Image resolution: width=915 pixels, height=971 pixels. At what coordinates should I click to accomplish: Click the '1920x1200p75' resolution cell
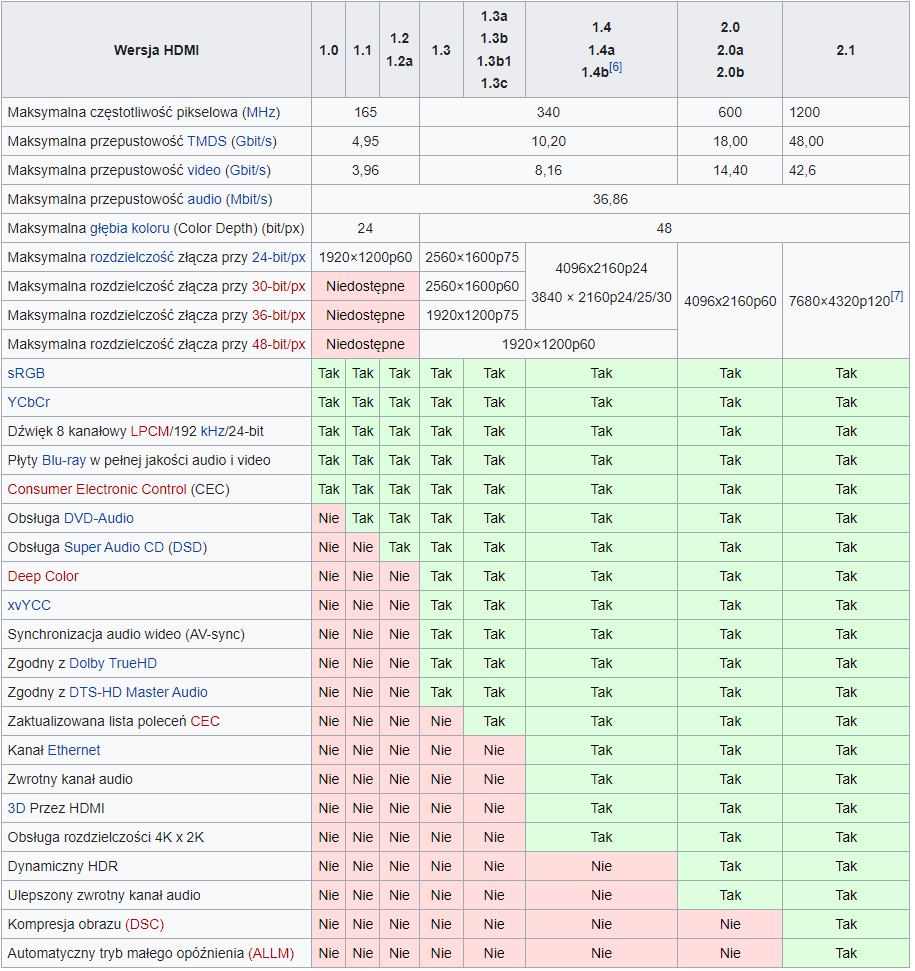click(472, 316)
